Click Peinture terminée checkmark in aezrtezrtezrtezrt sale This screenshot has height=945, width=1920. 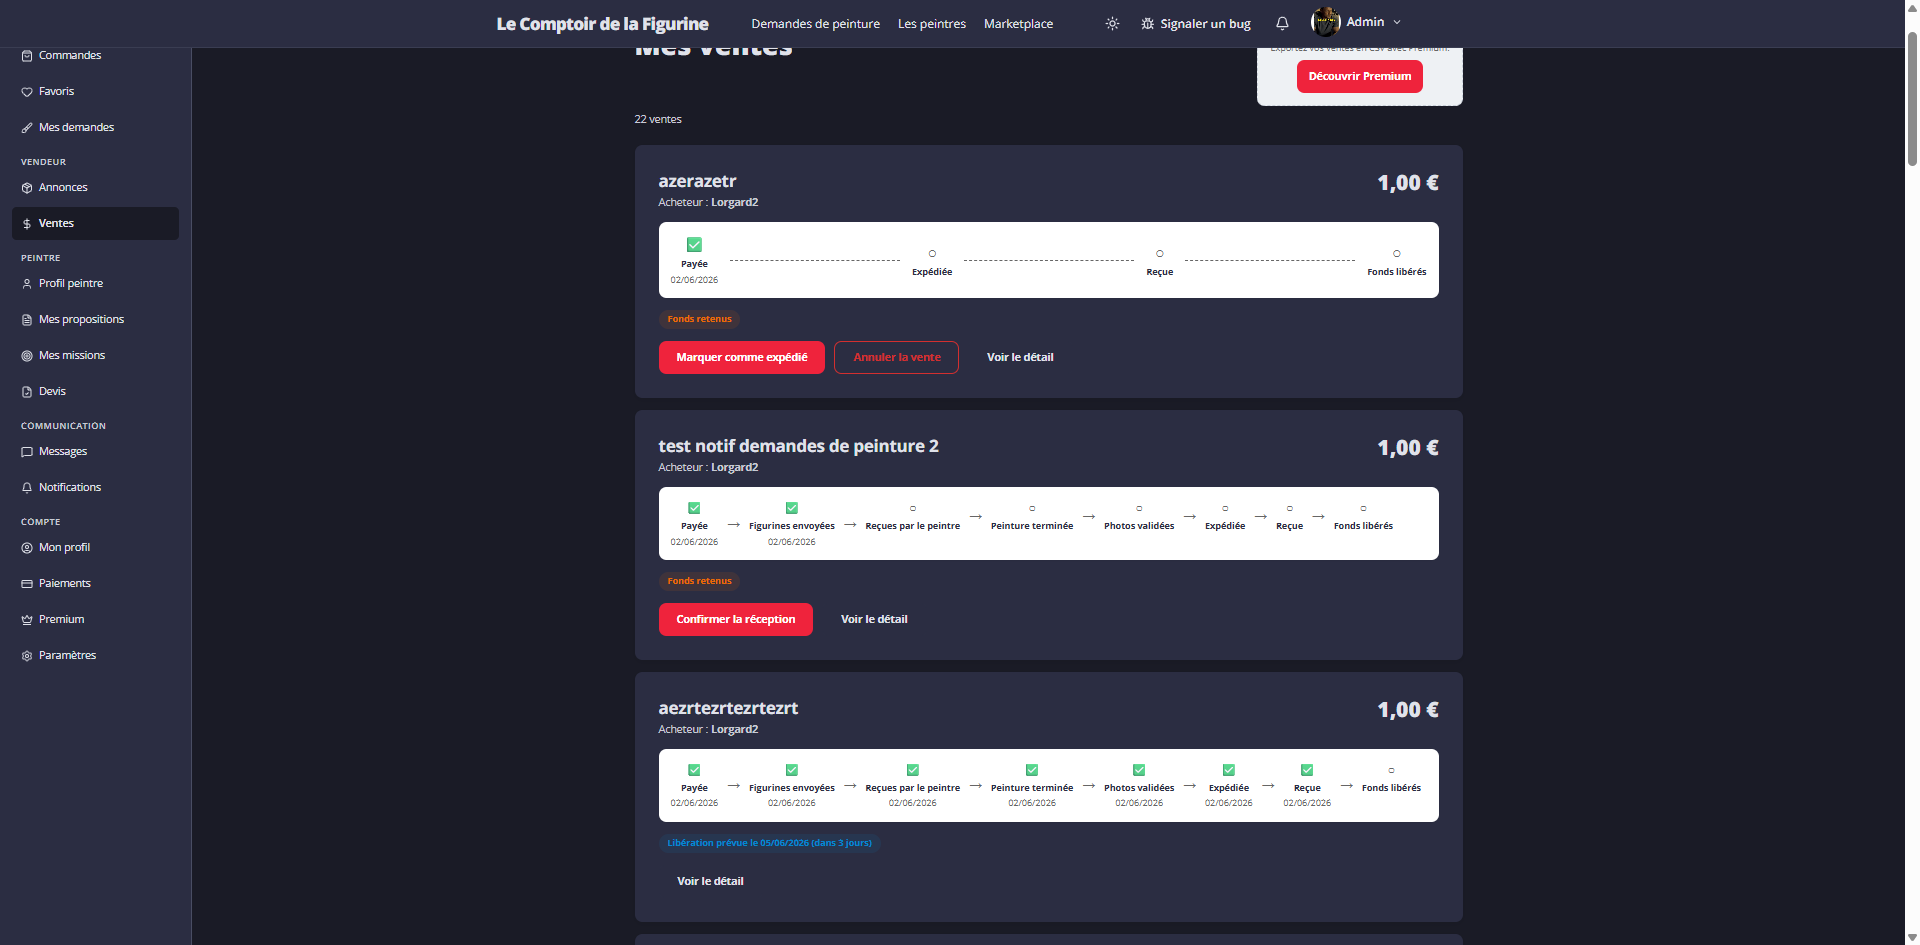1032,770
